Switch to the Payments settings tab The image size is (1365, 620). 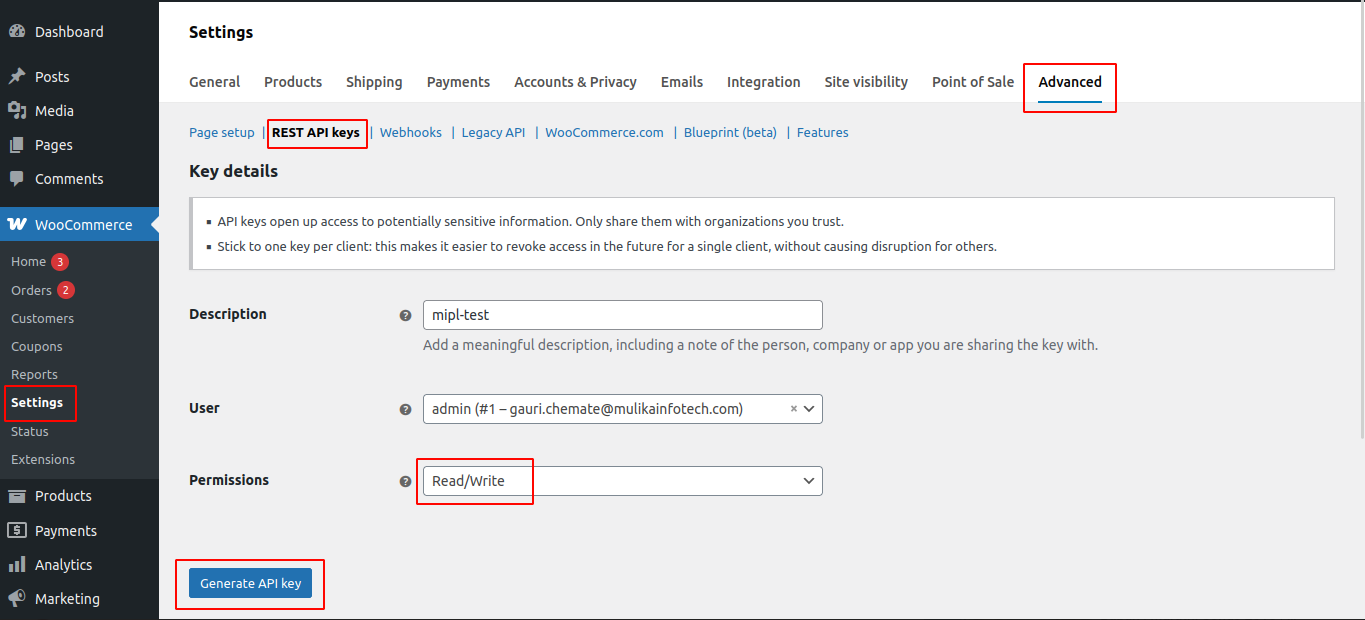(458, 82)
